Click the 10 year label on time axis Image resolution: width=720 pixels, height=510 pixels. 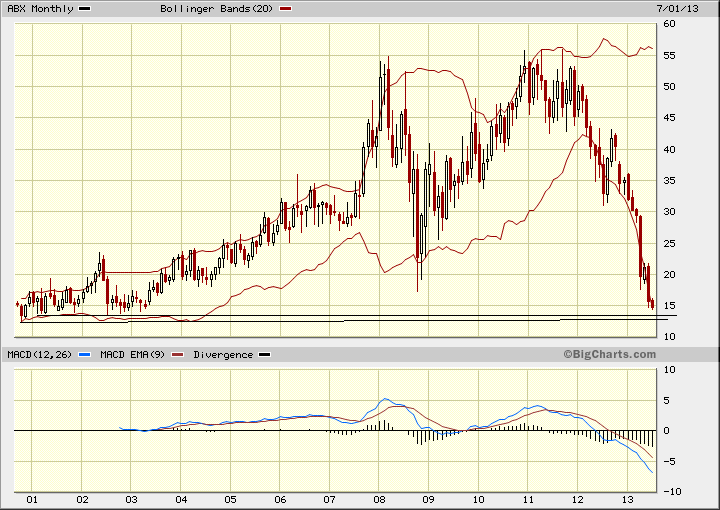tap(478, 500)
